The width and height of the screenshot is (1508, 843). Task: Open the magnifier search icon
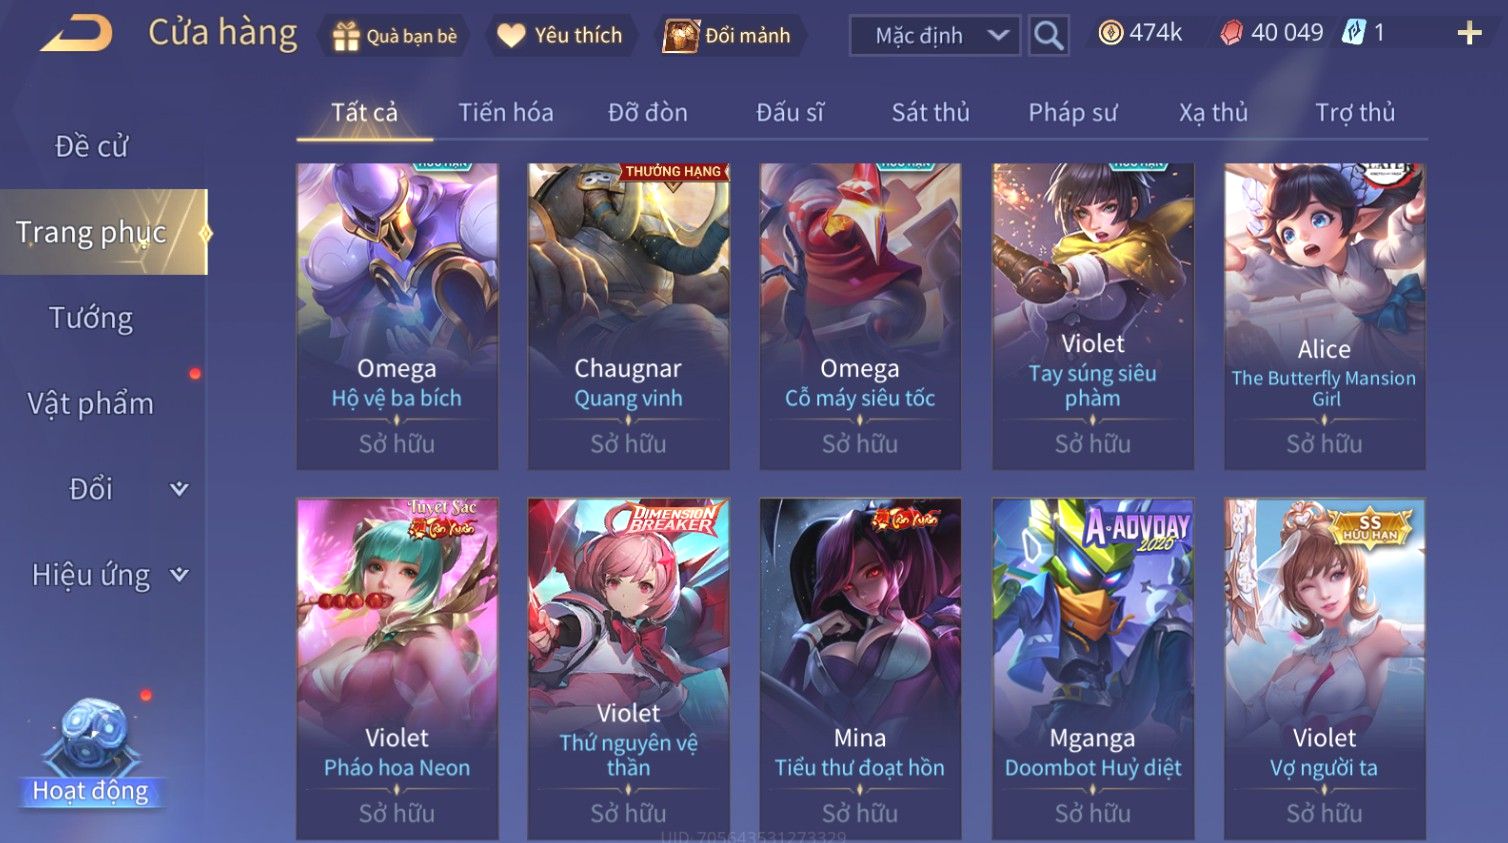point(1048,35)
